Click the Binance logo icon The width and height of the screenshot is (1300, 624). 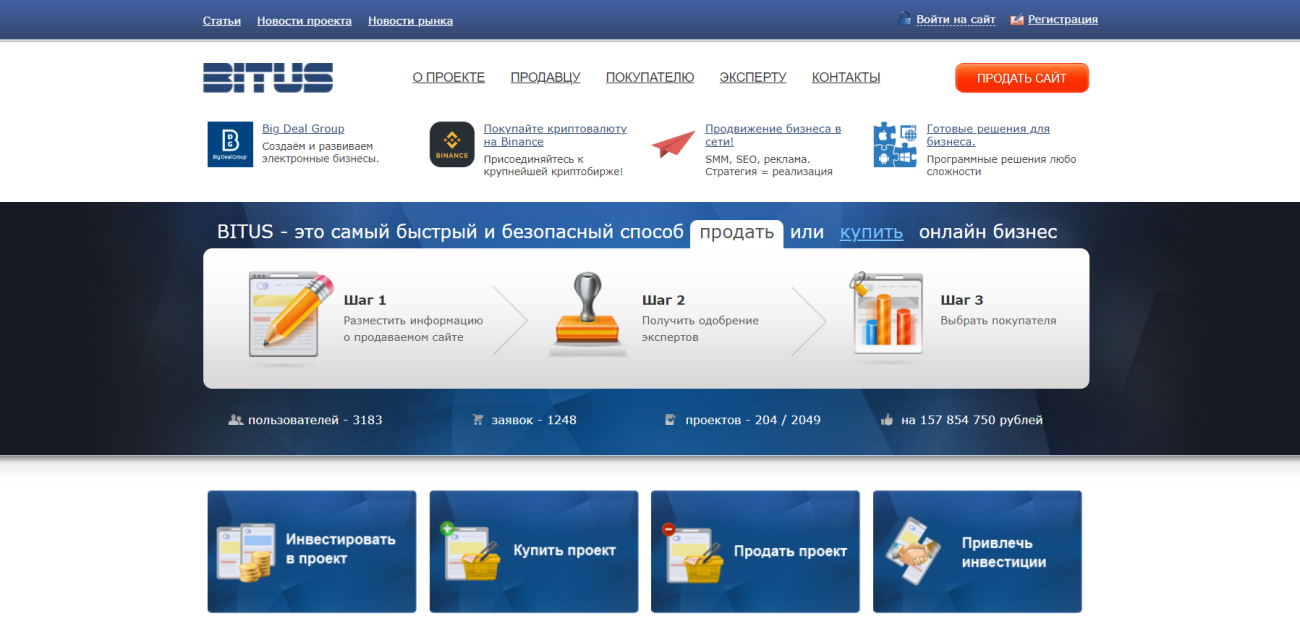[452, 144]
